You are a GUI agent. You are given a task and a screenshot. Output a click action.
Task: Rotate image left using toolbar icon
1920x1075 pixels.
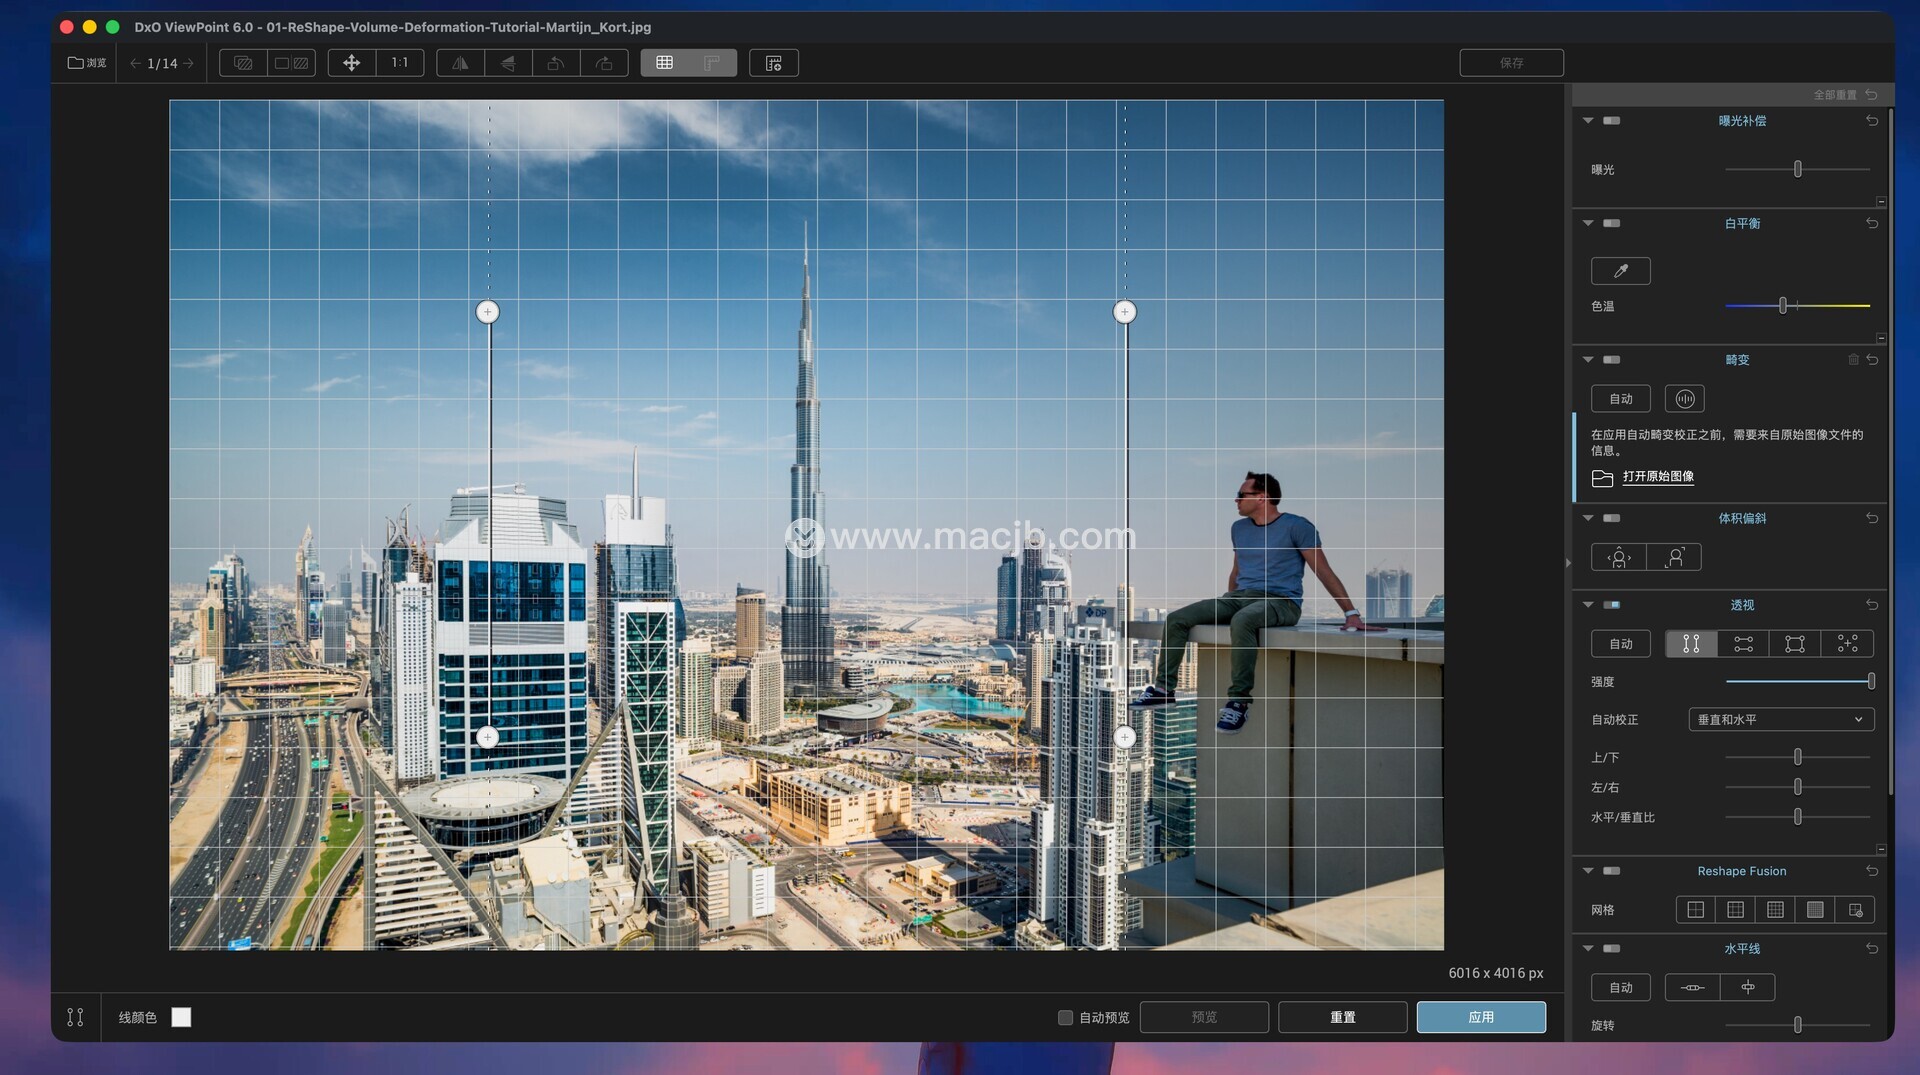(556, 63)
